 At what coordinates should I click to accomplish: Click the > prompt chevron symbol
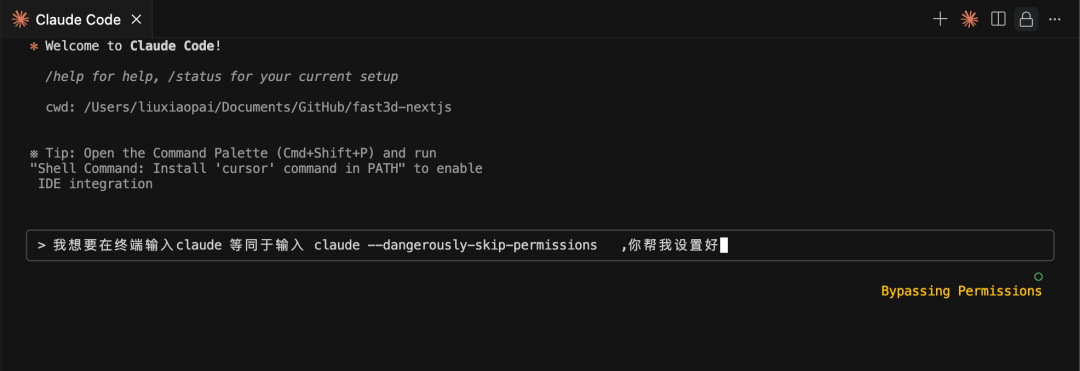point(41,245)
